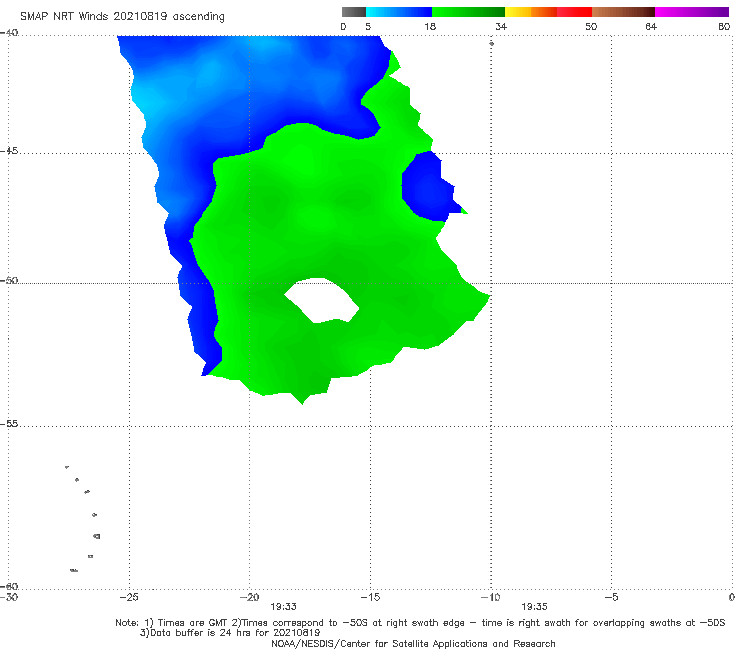The width and height of the screenshot is (740, 650).
Task: Click the light cyan low-wind patch near the swath's west edge
Action: click(149, 101)
